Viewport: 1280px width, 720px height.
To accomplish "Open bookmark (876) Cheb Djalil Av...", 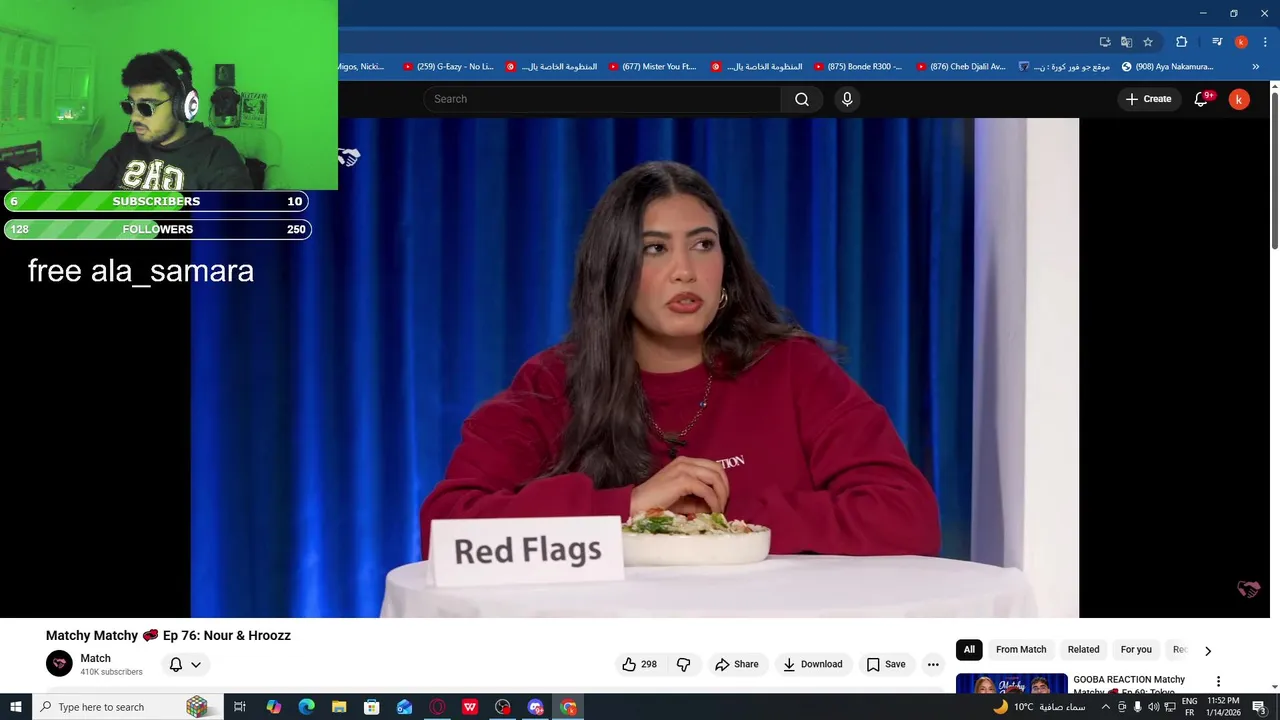I will (960, 67).
